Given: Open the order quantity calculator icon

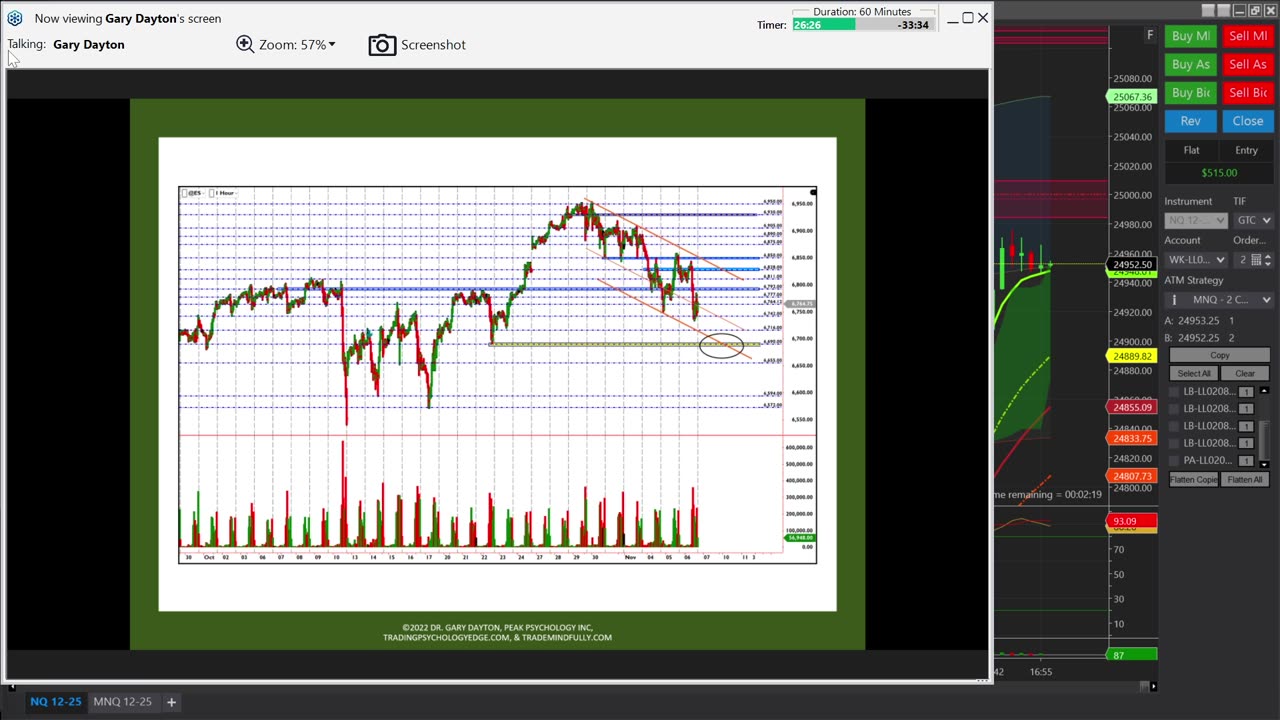Looking at the screenshot, I should [1256, 260].
